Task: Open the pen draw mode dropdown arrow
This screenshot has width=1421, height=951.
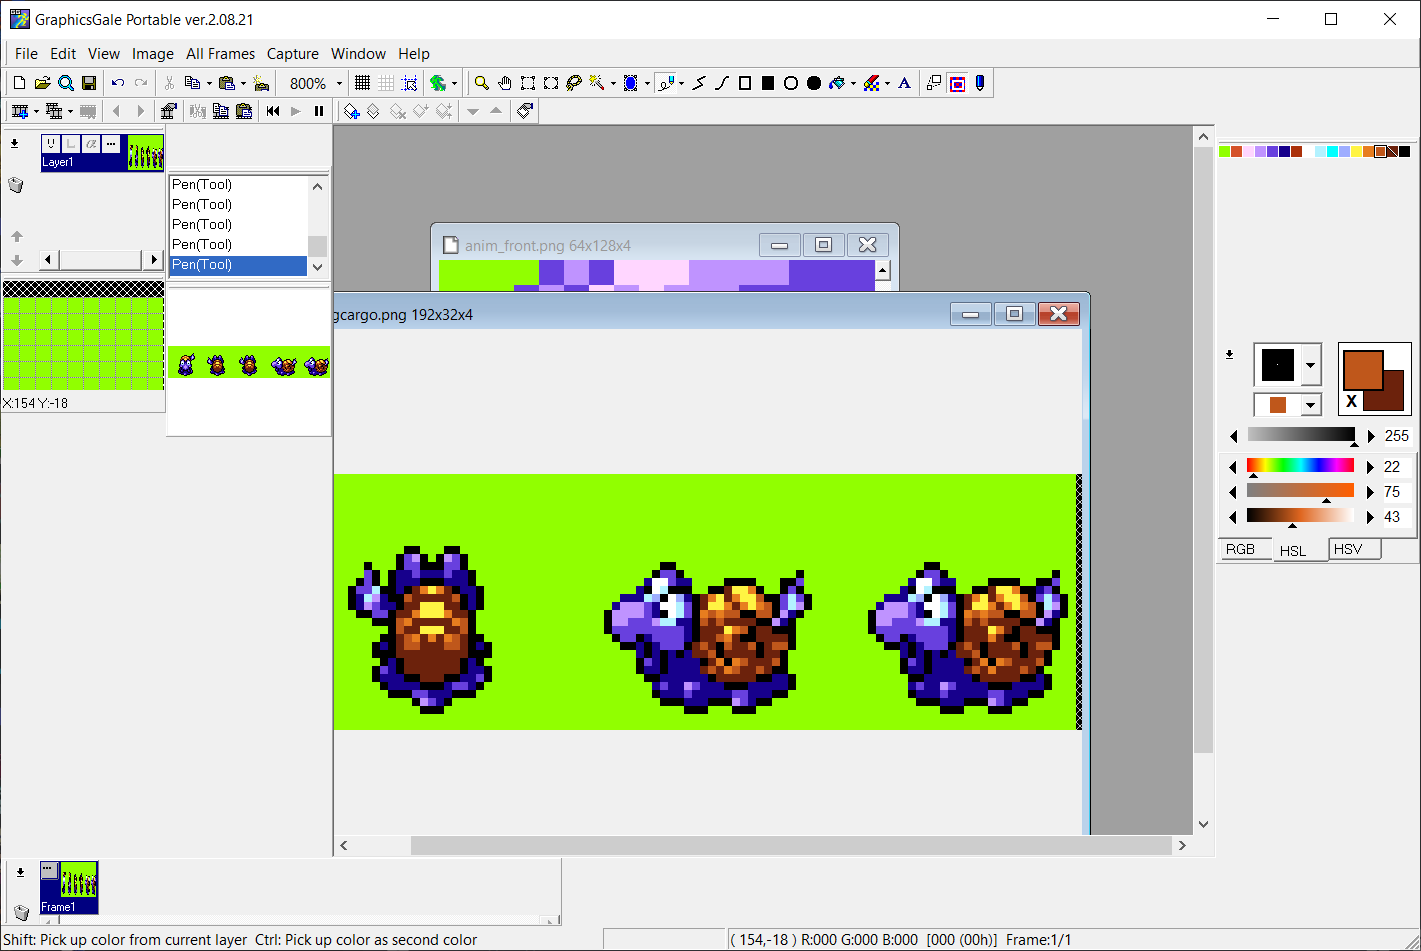Action: tap(681, 83)
